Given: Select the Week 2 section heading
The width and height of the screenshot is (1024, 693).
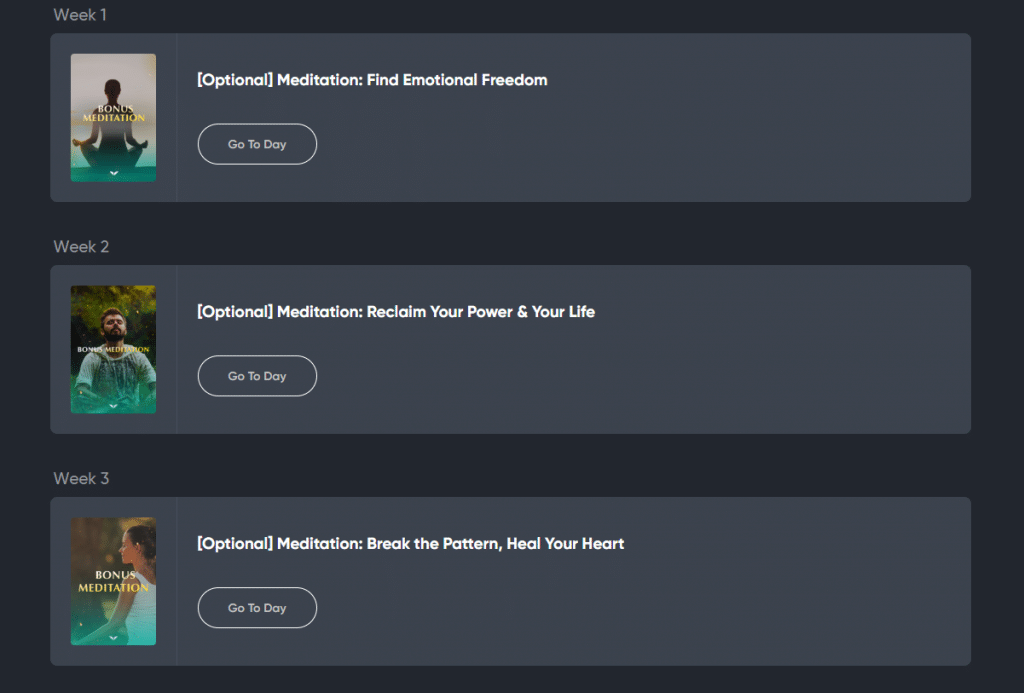Looking at the screenshot, I should pos(81,247).
